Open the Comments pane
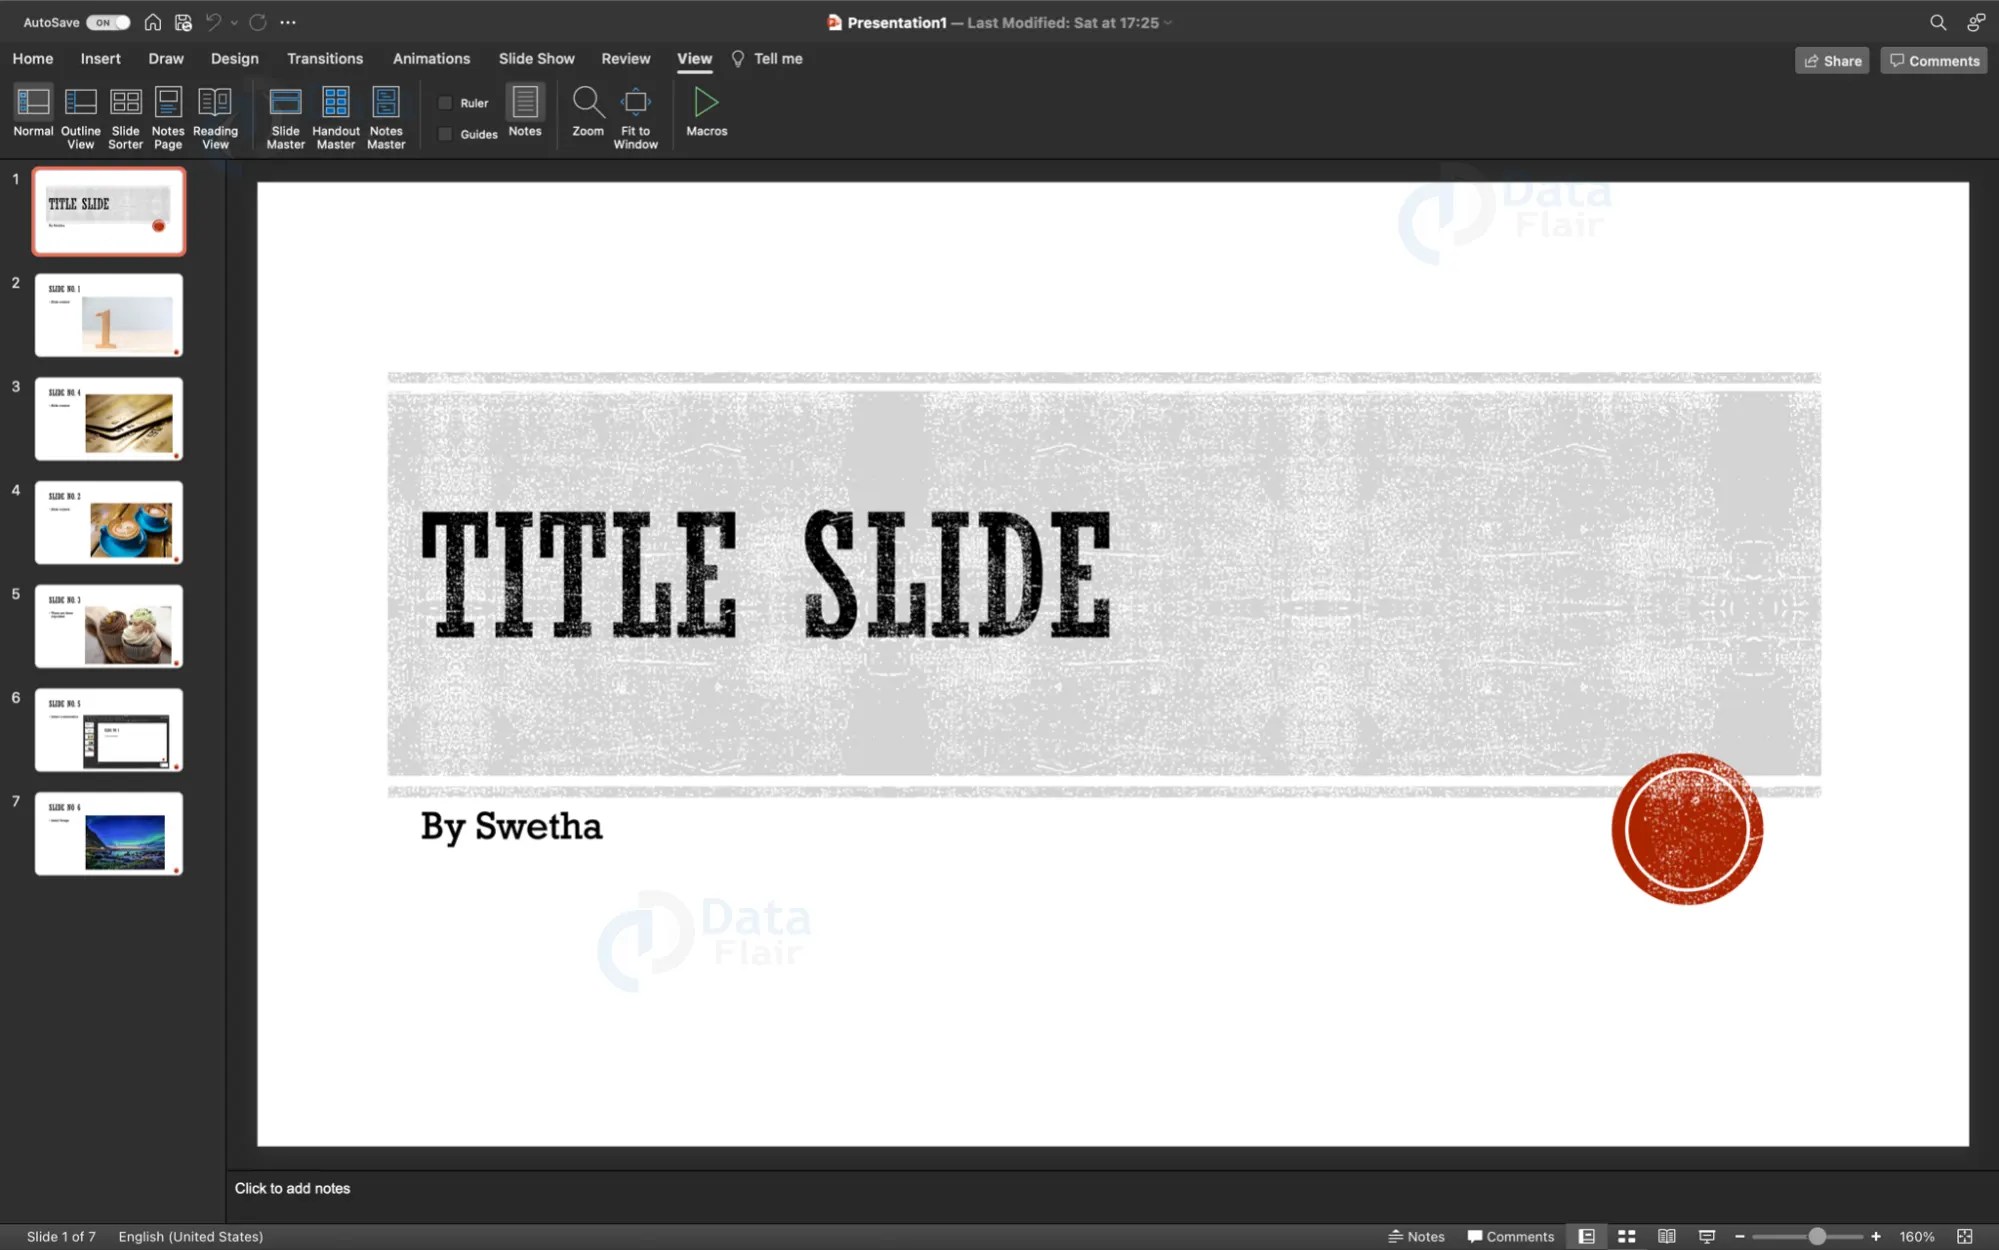The height and width of the screenshot is (1250, 1999). click(x=1932, y=60)
